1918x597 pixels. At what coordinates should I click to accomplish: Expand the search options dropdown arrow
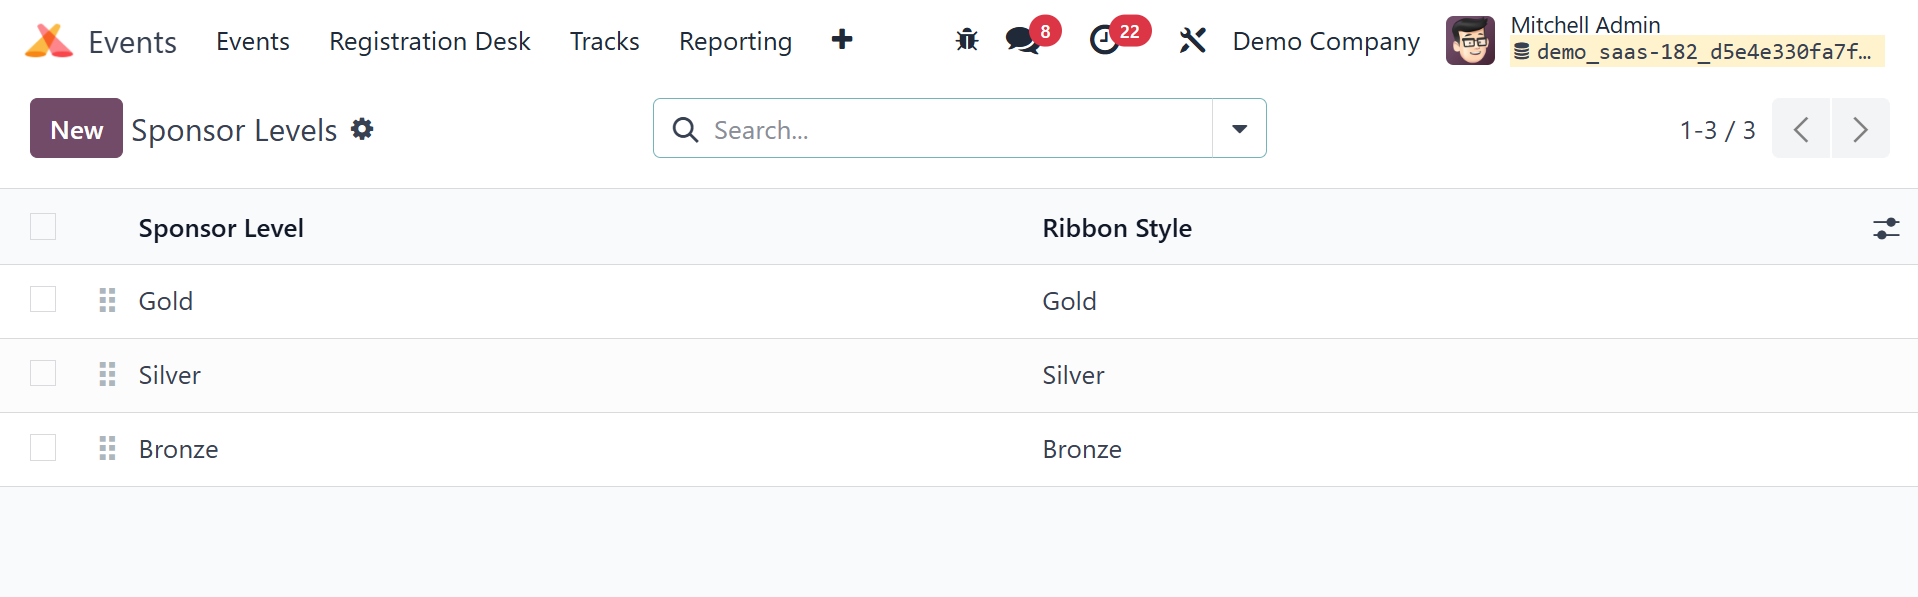click(x=1239, y=128)
